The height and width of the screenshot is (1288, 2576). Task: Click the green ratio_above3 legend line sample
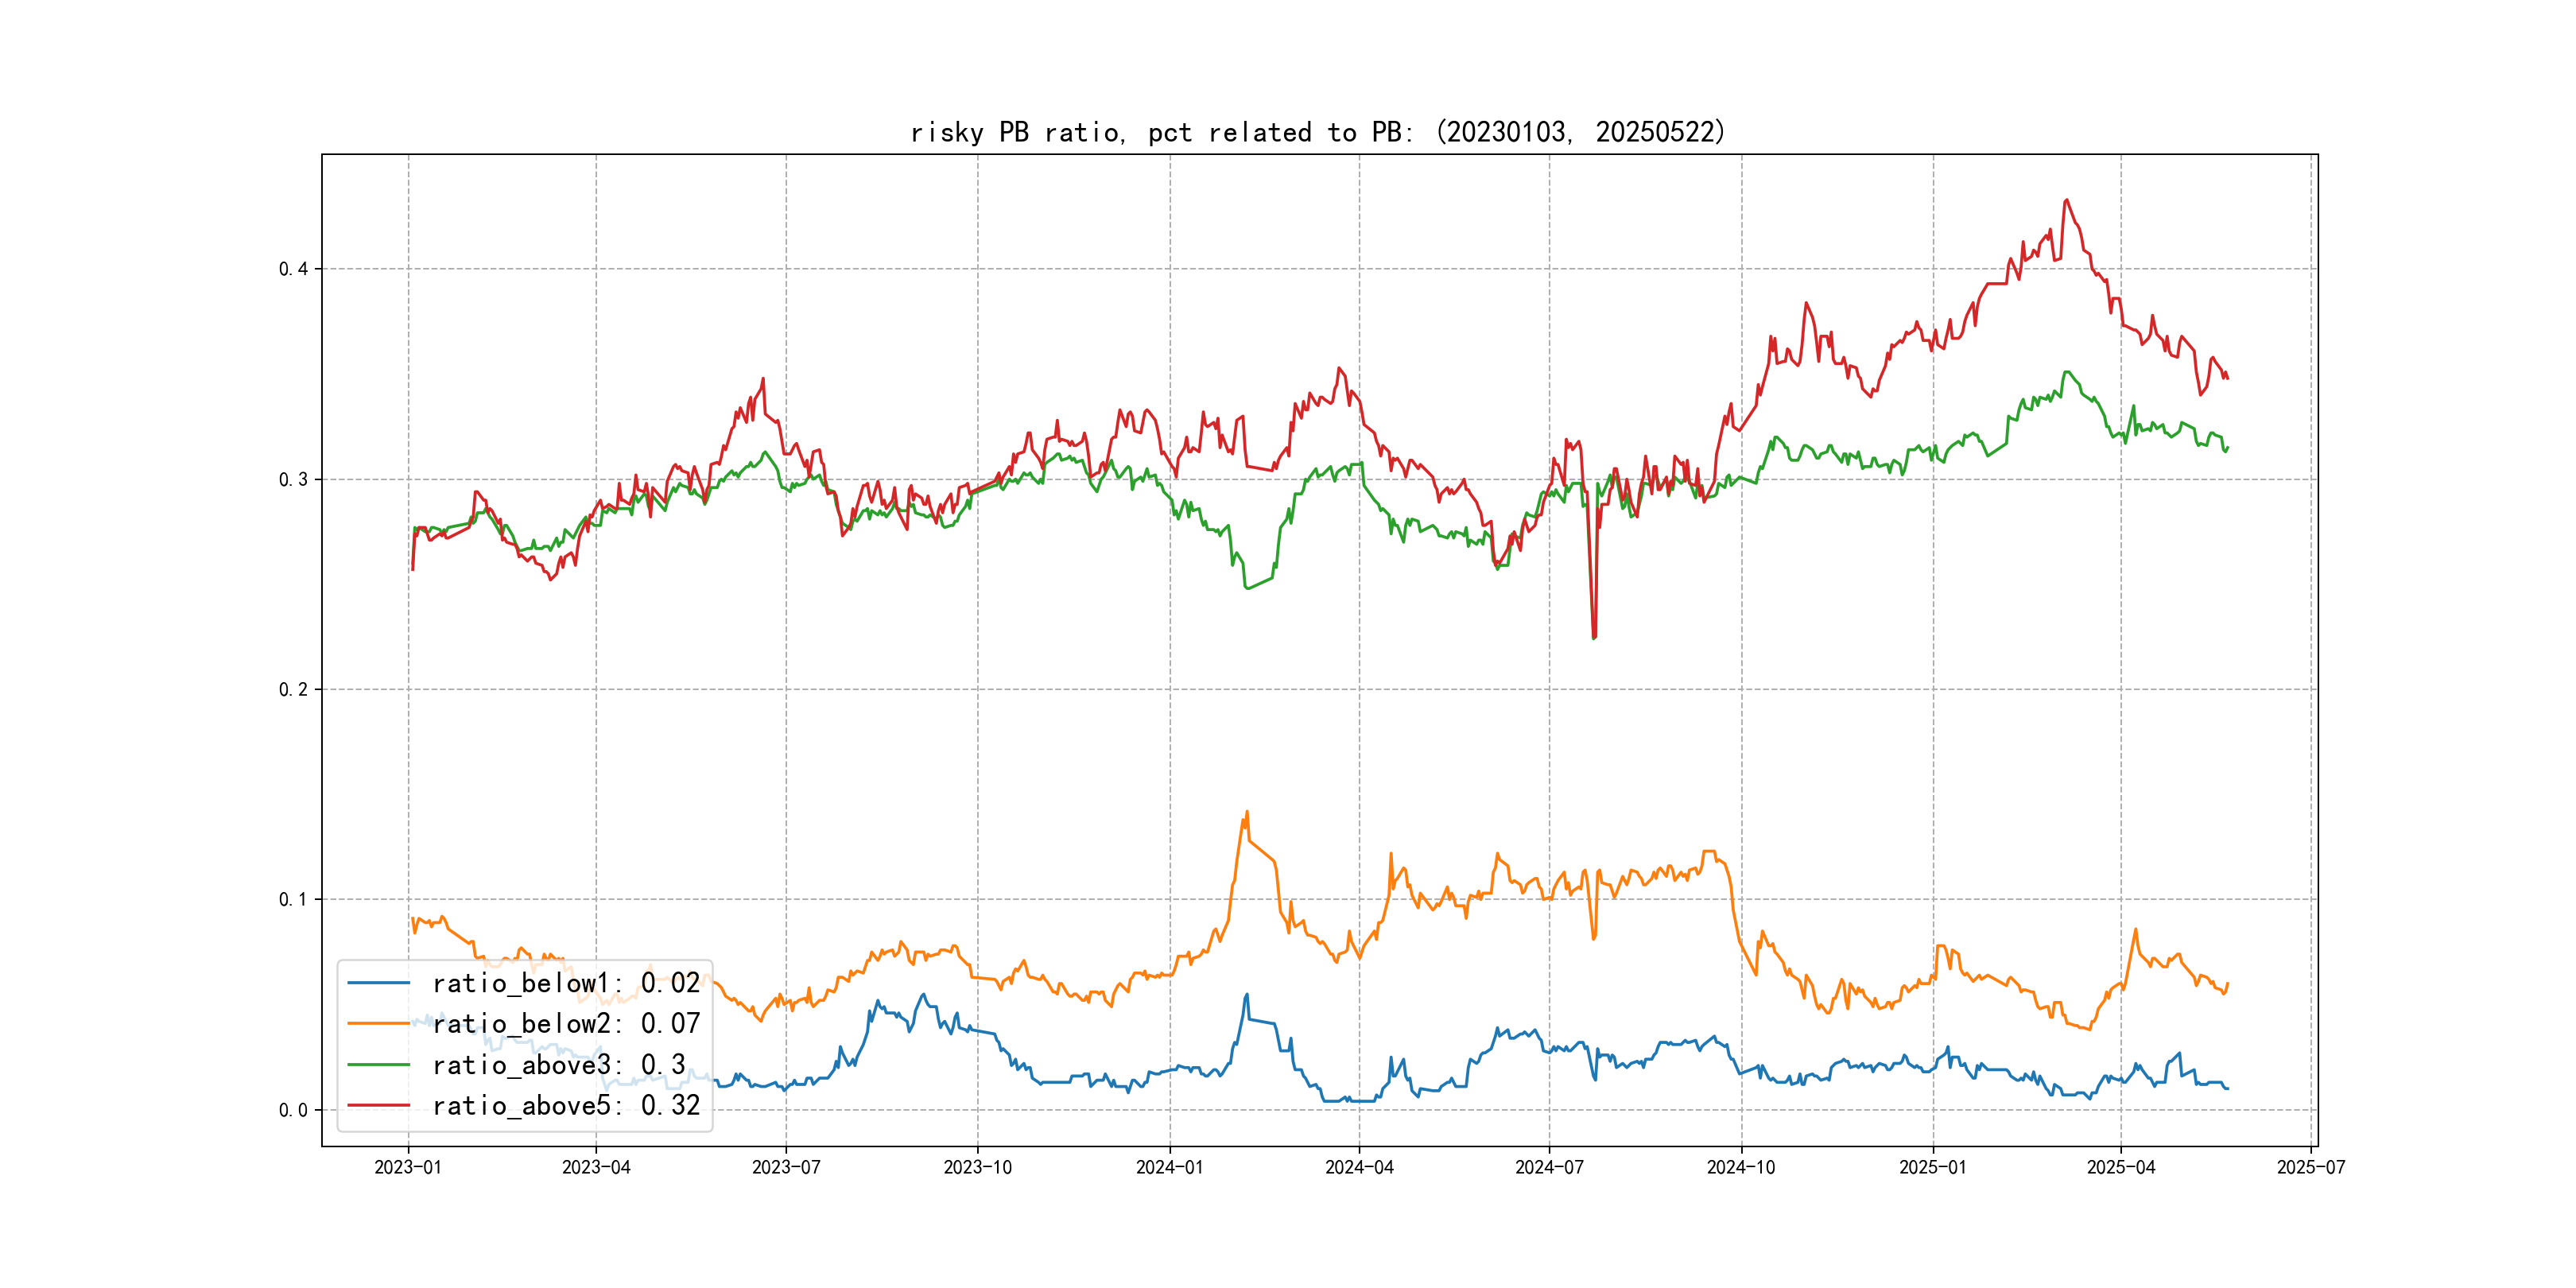pyautogui.click(x=379, y=1065)
